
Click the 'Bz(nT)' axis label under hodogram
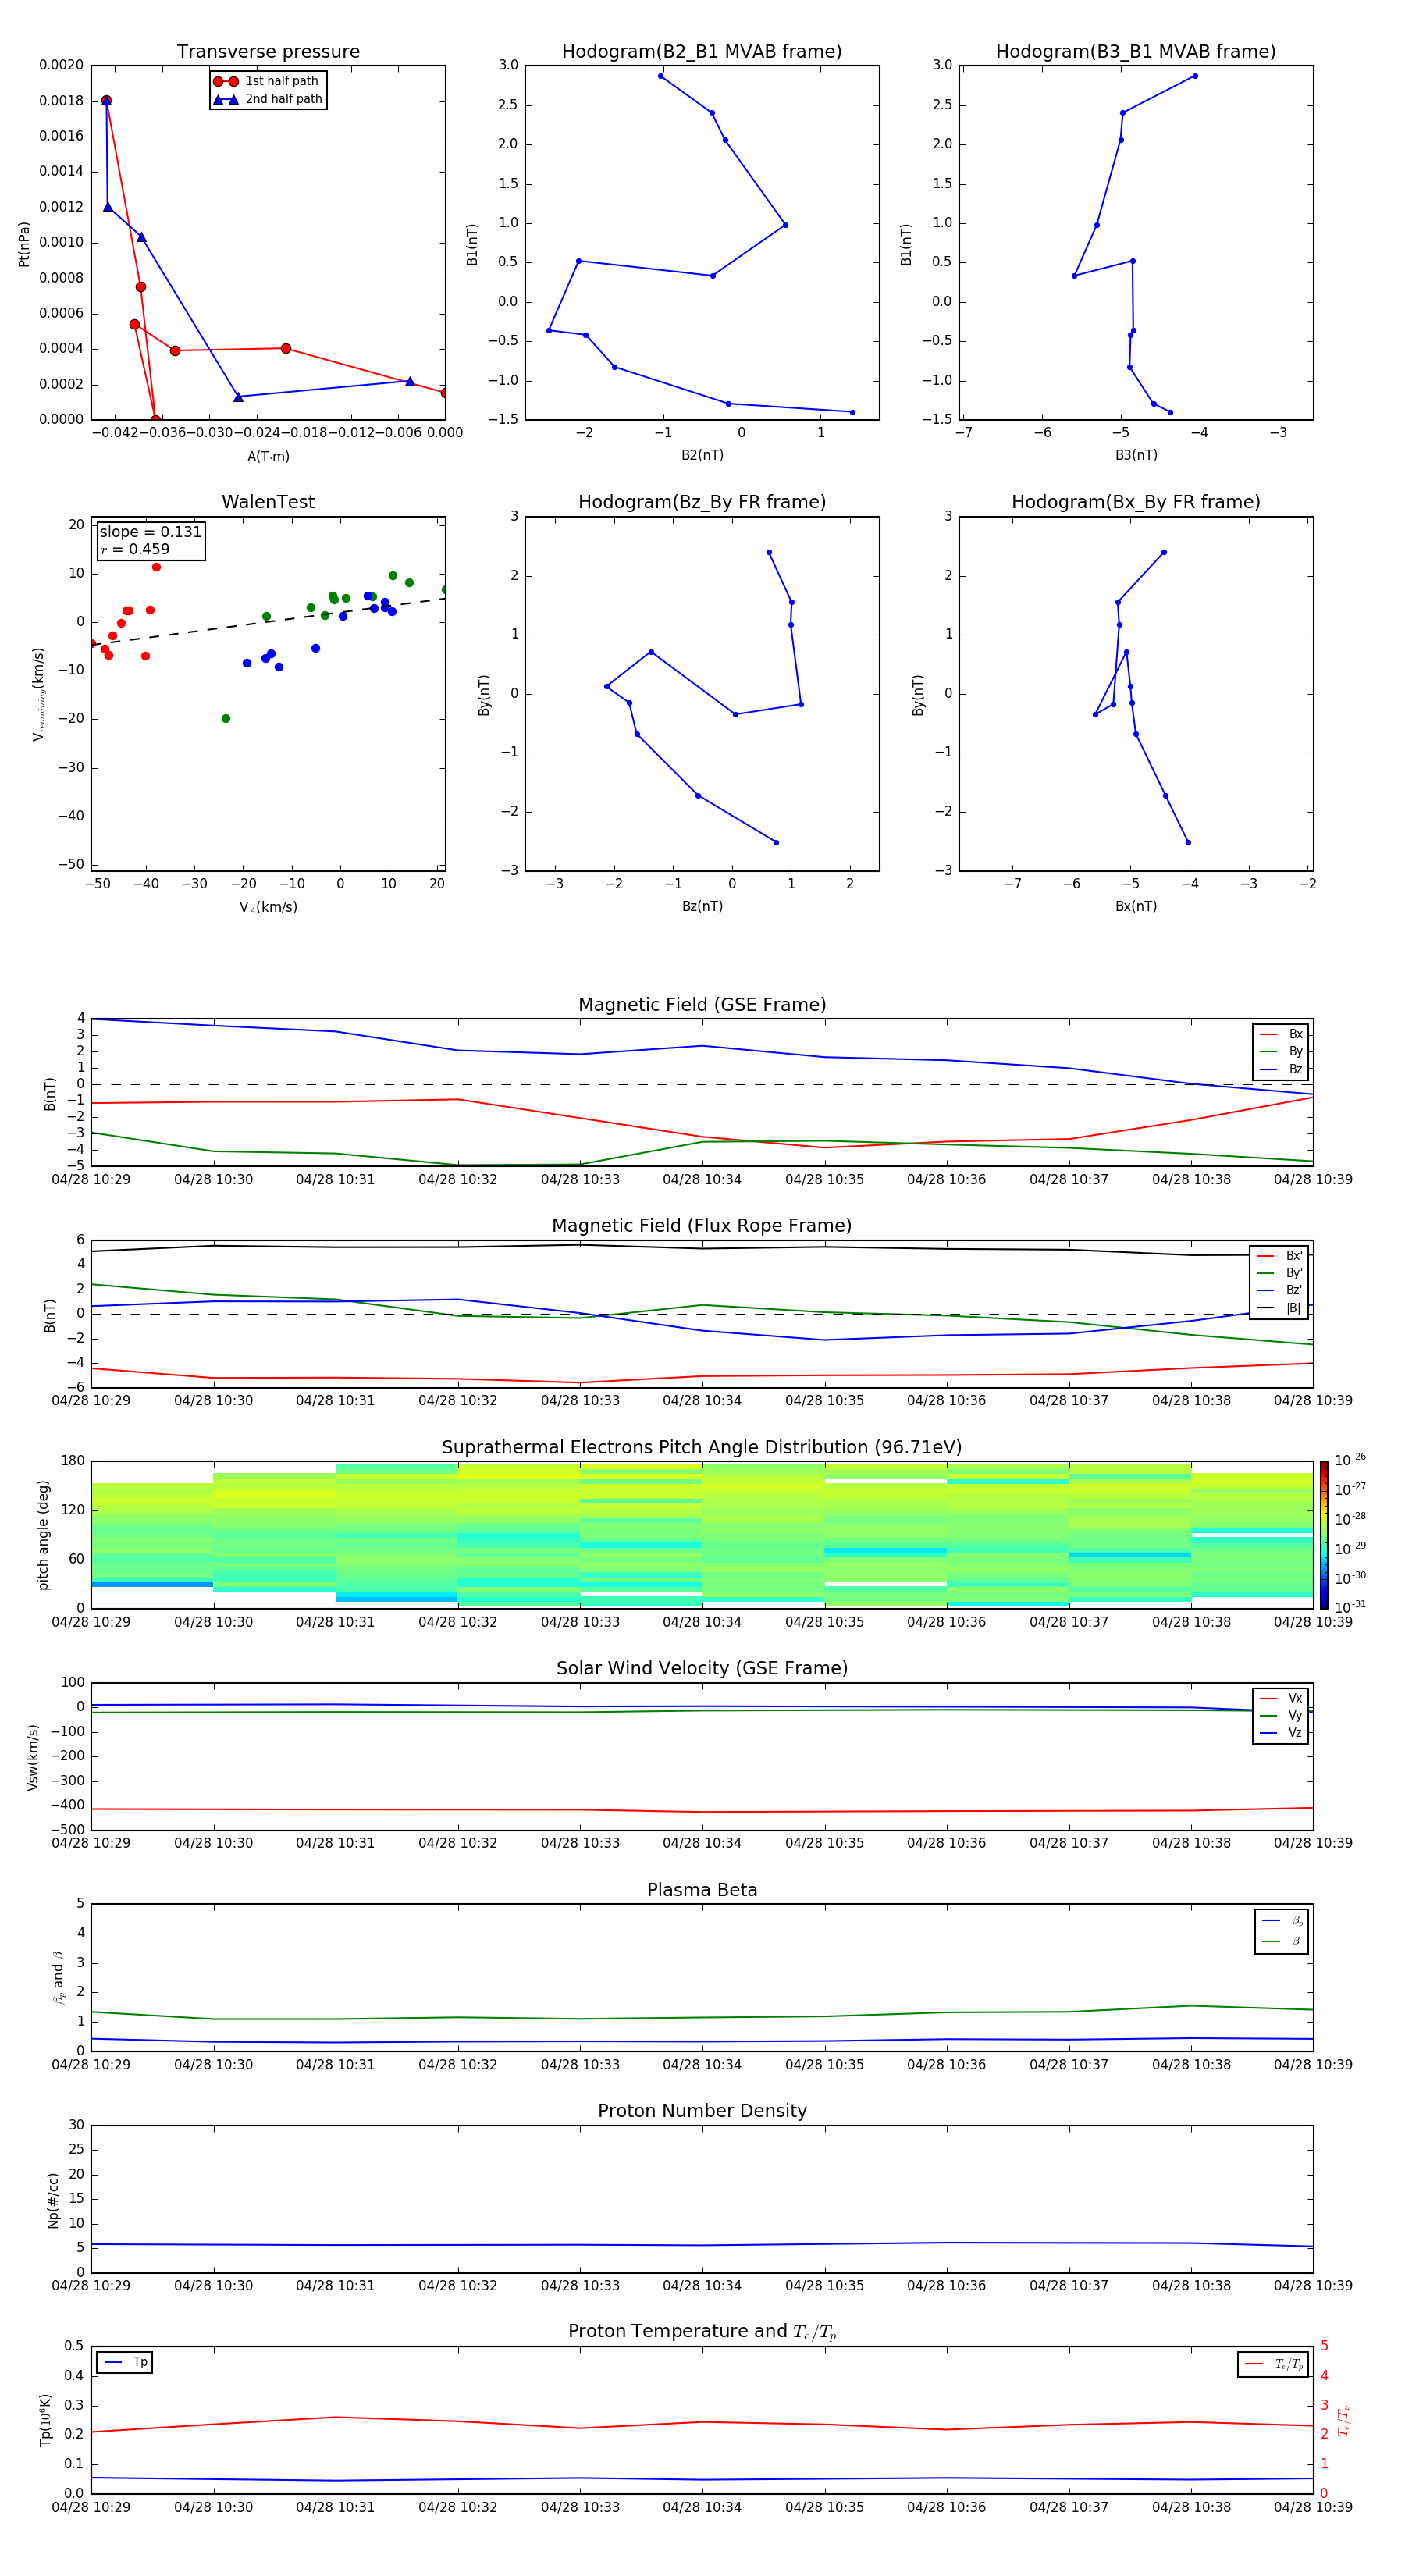click(x=702, y=906)
